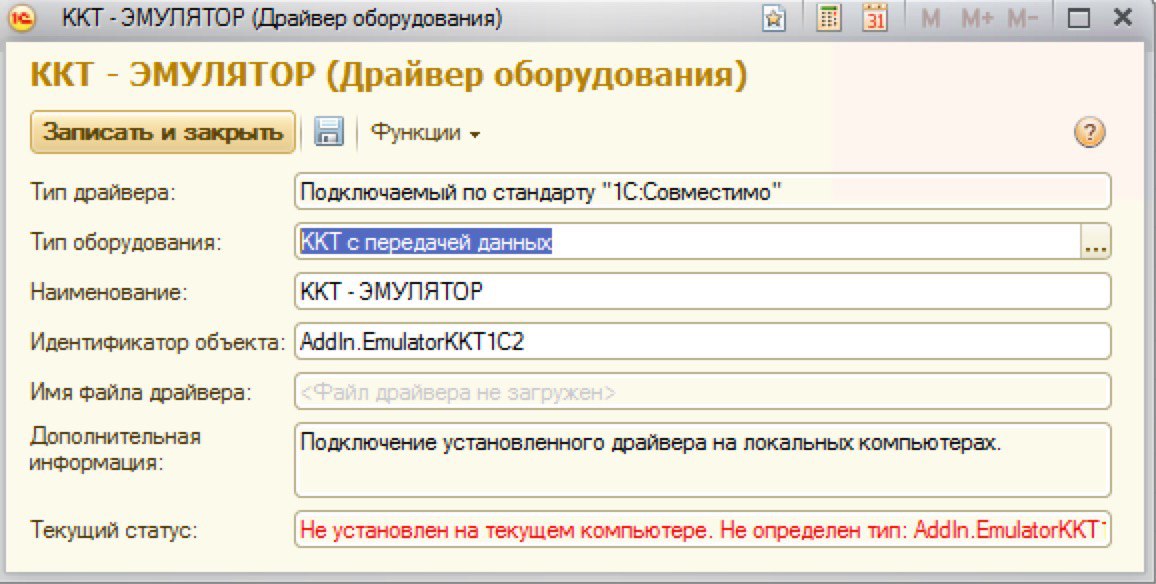Click the Тип драйвера field
Screen dimensions: 1156x584
point(703,192)
